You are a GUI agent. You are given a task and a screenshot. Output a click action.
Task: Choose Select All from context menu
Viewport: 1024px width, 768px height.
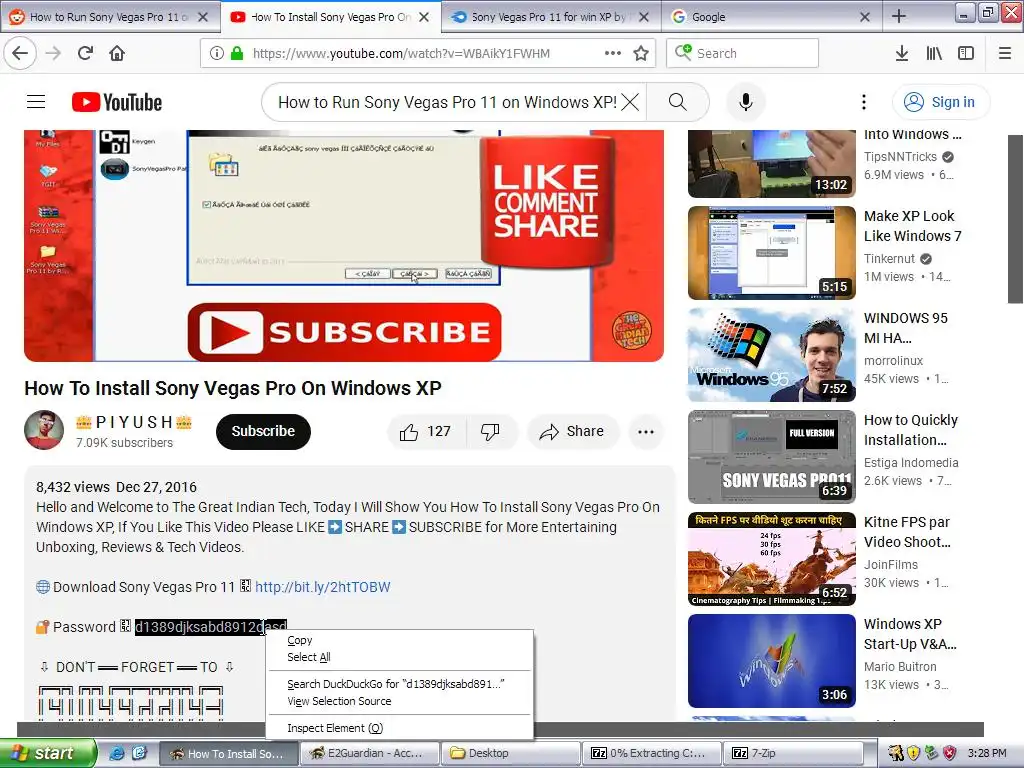(309, 657)
